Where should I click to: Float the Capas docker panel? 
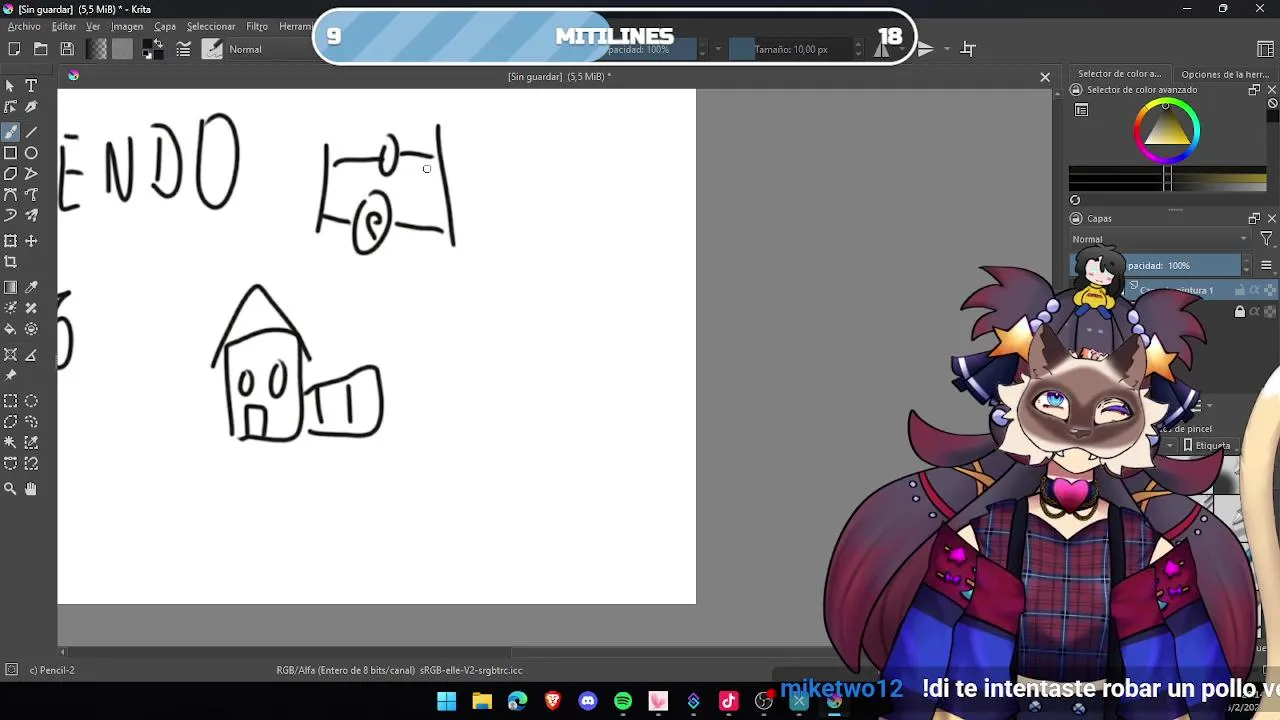tap(1254, 219)
